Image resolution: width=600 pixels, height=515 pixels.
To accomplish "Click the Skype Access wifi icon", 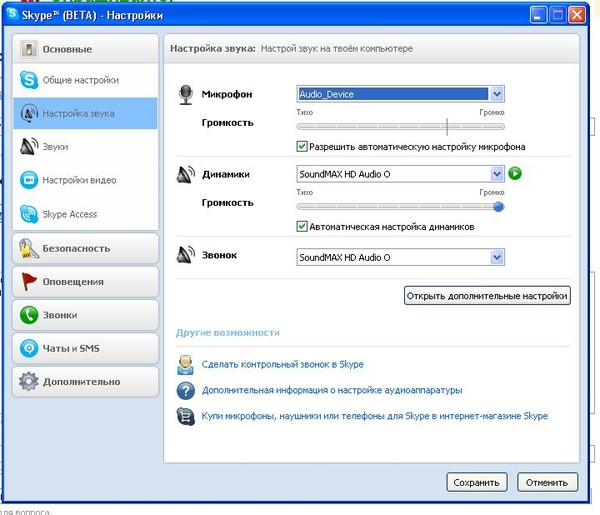I will [x=29, y=214].
